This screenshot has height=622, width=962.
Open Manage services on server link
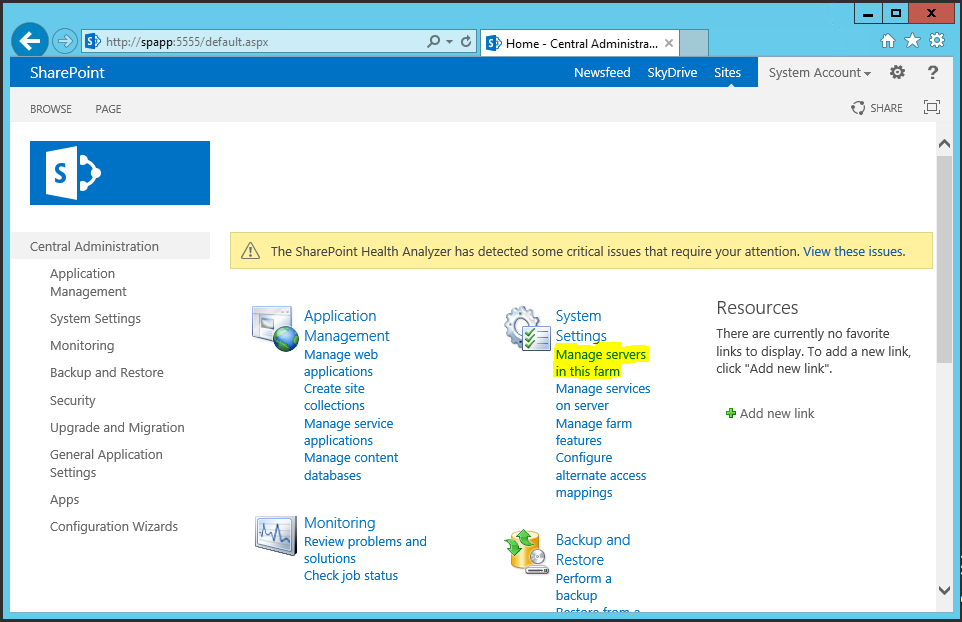602,397
